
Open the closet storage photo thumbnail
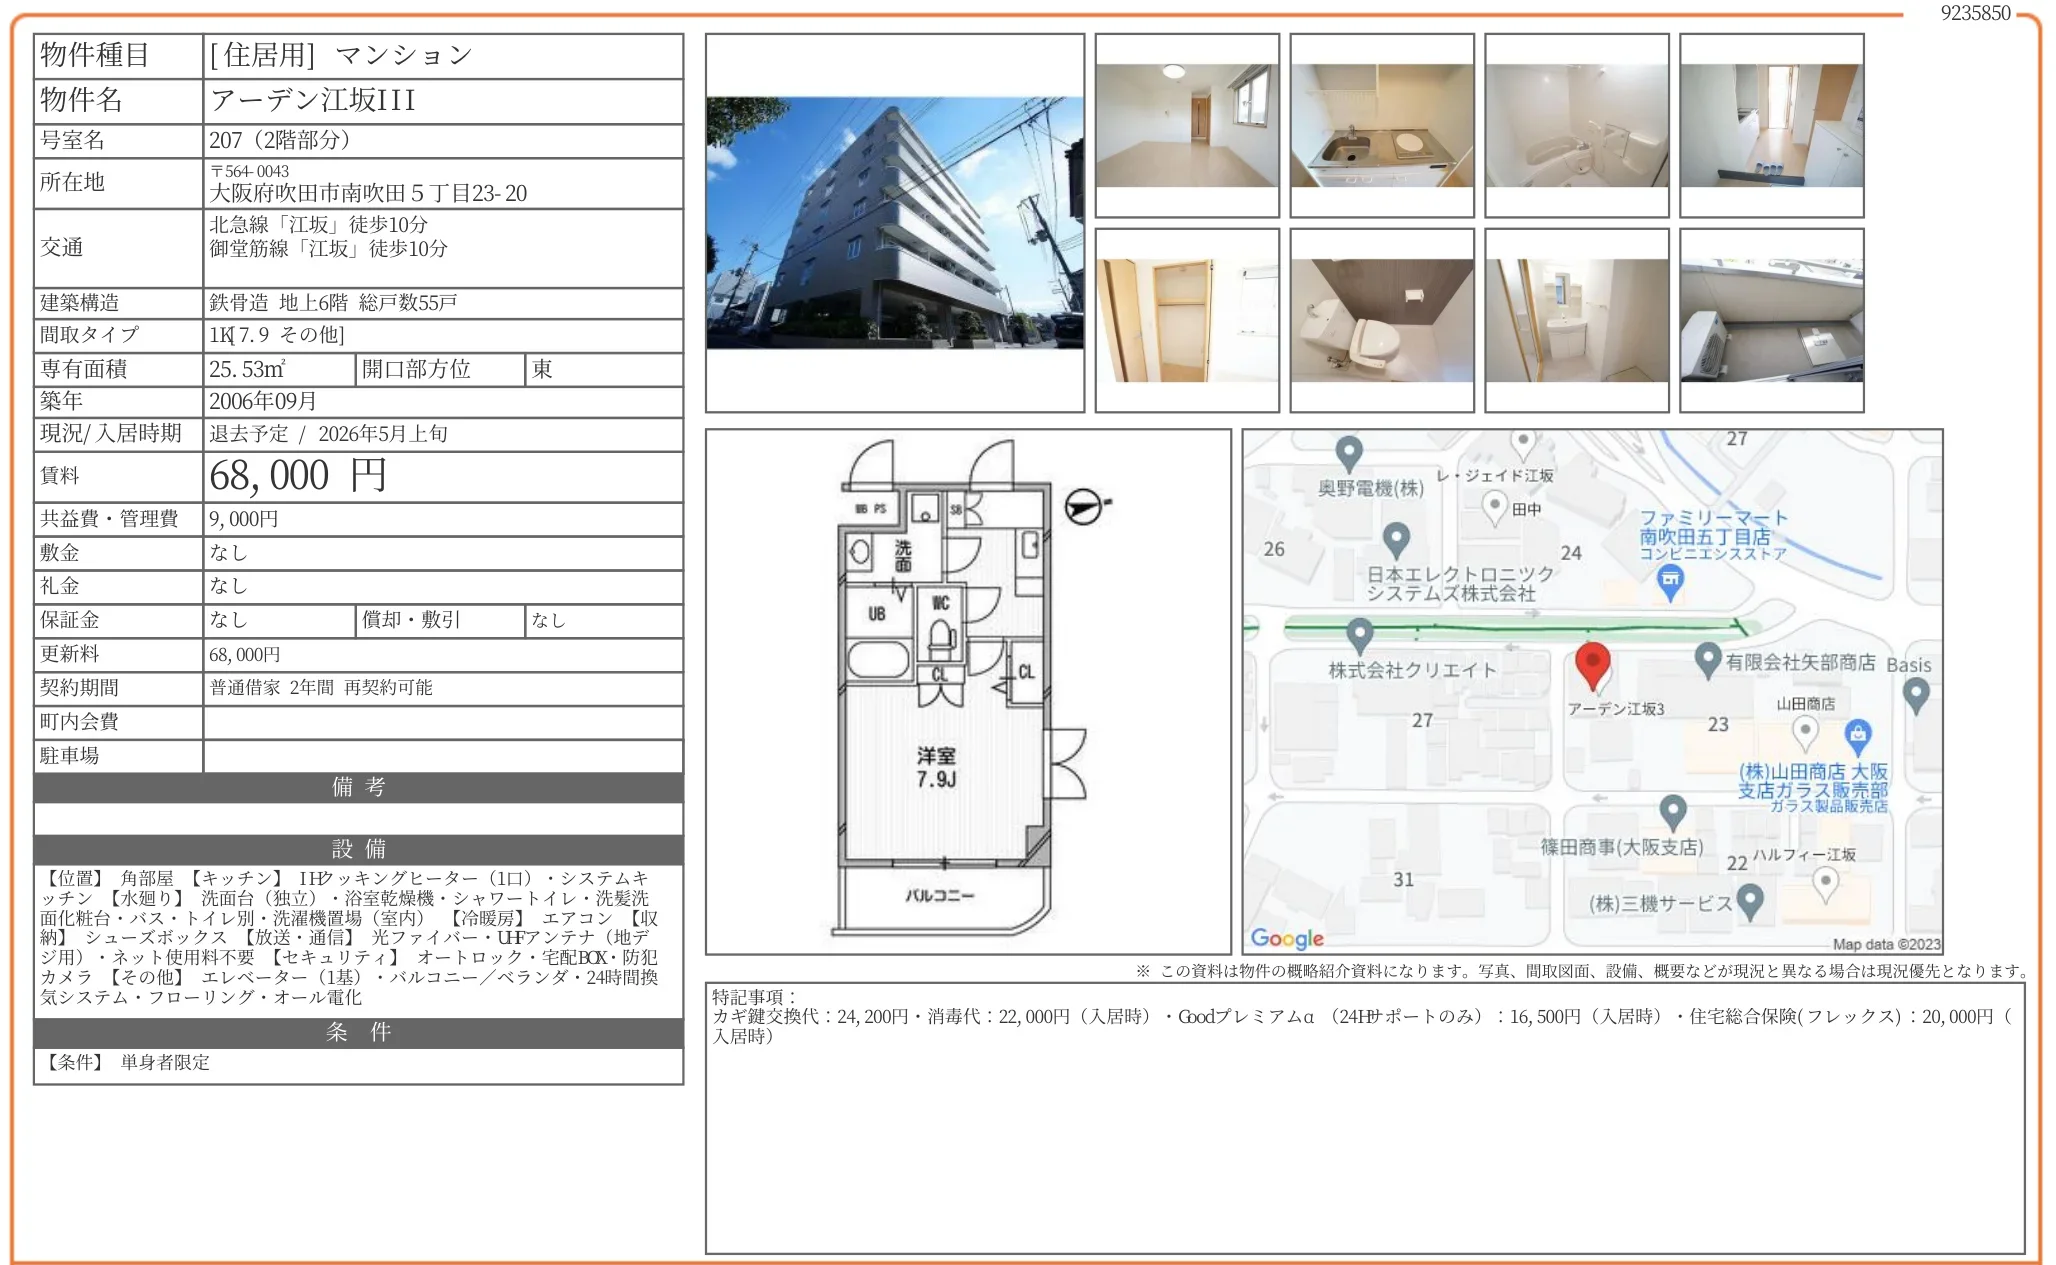(1186, 320)
